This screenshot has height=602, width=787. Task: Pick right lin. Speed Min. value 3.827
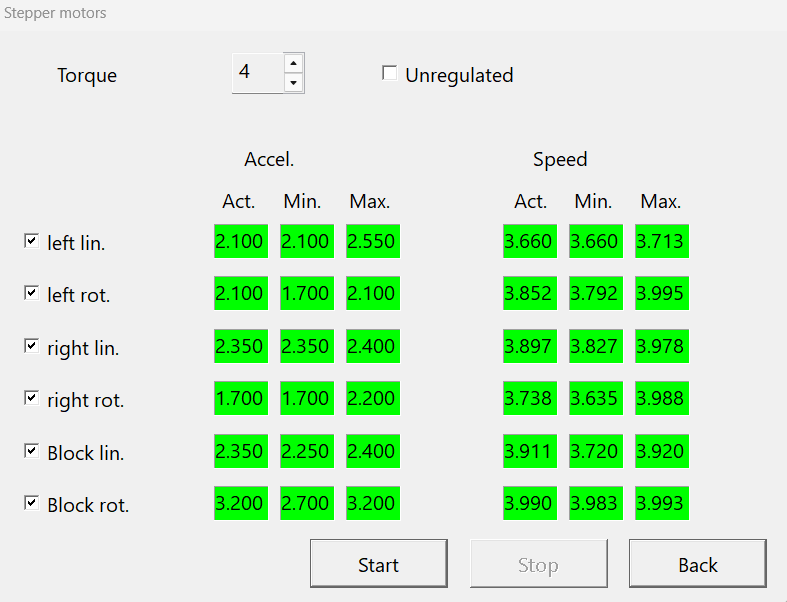596,346
